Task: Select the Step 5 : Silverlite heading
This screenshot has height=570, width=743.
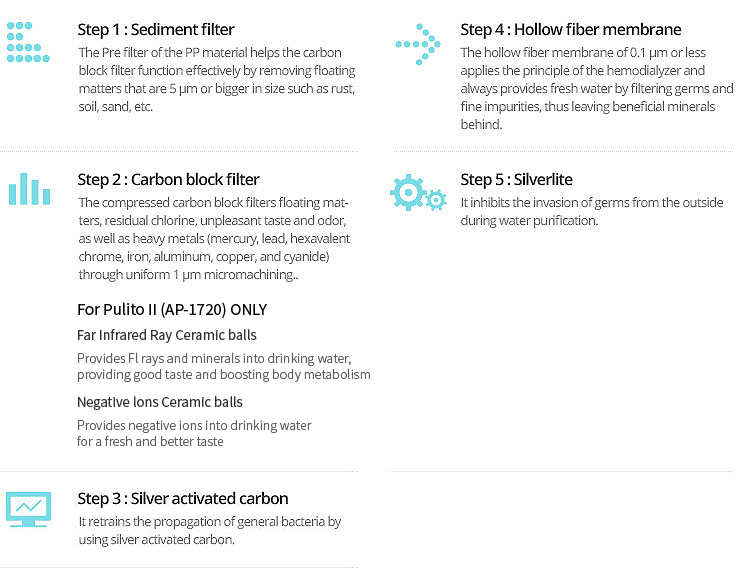Action: (517, 180)
